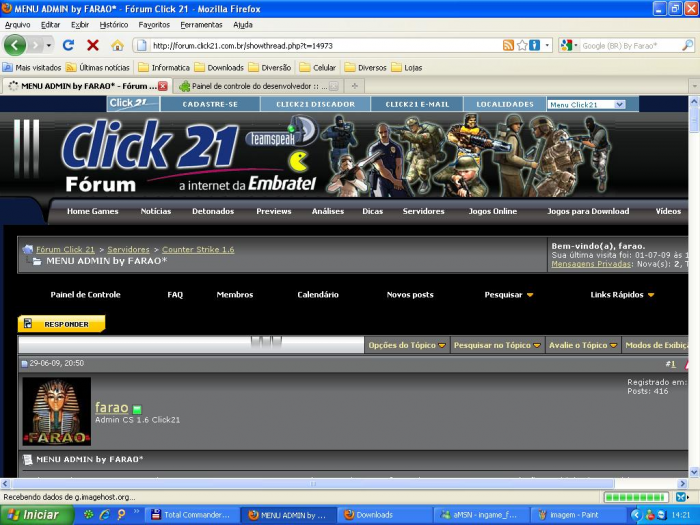Click the Teamspeak logo in banner
Viewport: 700px width, 525px height.
coord(281,133)
